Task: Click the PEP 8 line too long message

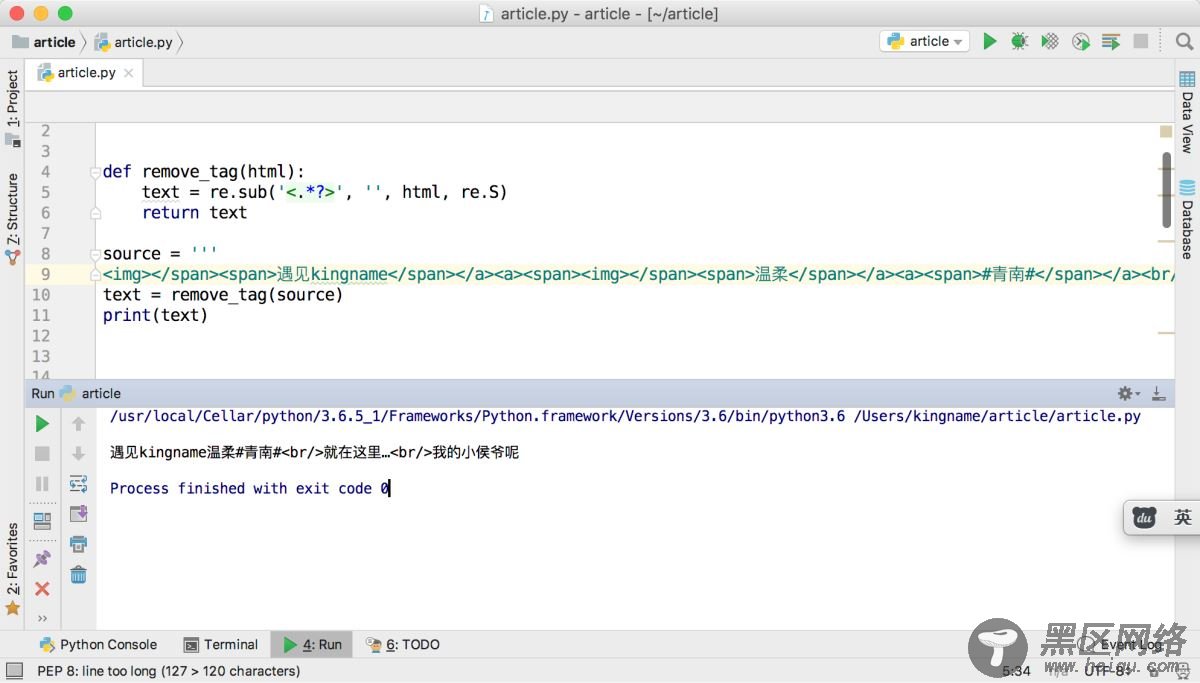Action: (x=169, y=671)
